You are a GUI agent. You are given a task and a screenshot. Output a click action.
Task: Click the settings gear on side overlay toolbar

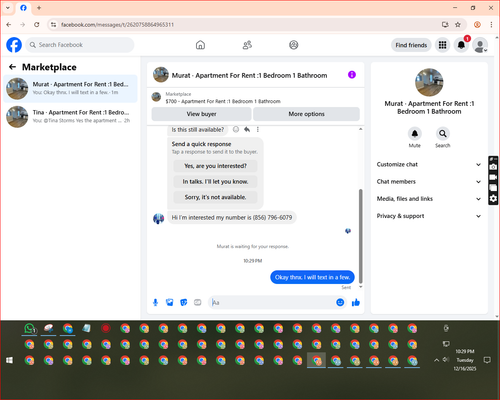coord(493,199)
